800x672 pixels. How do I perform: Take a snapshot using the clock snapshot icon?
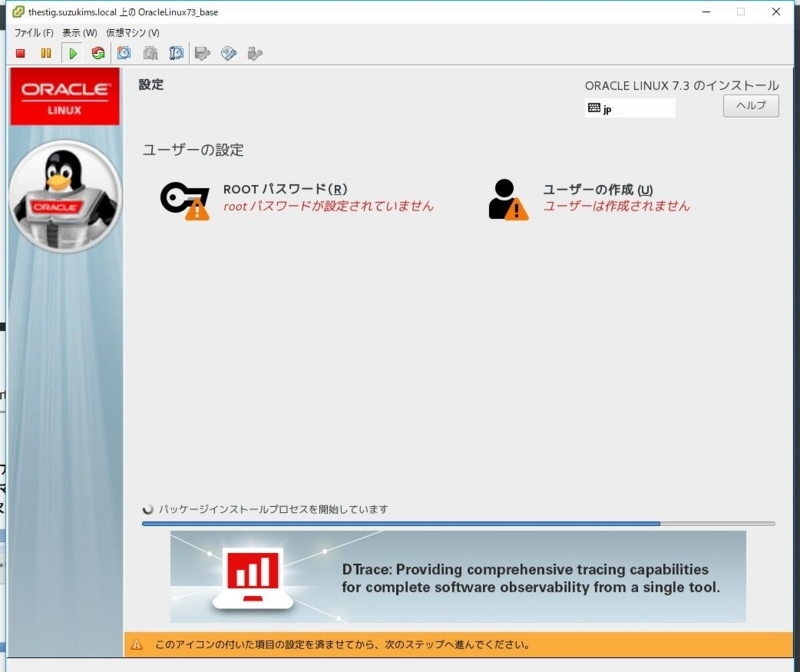(x=124, y=53)
